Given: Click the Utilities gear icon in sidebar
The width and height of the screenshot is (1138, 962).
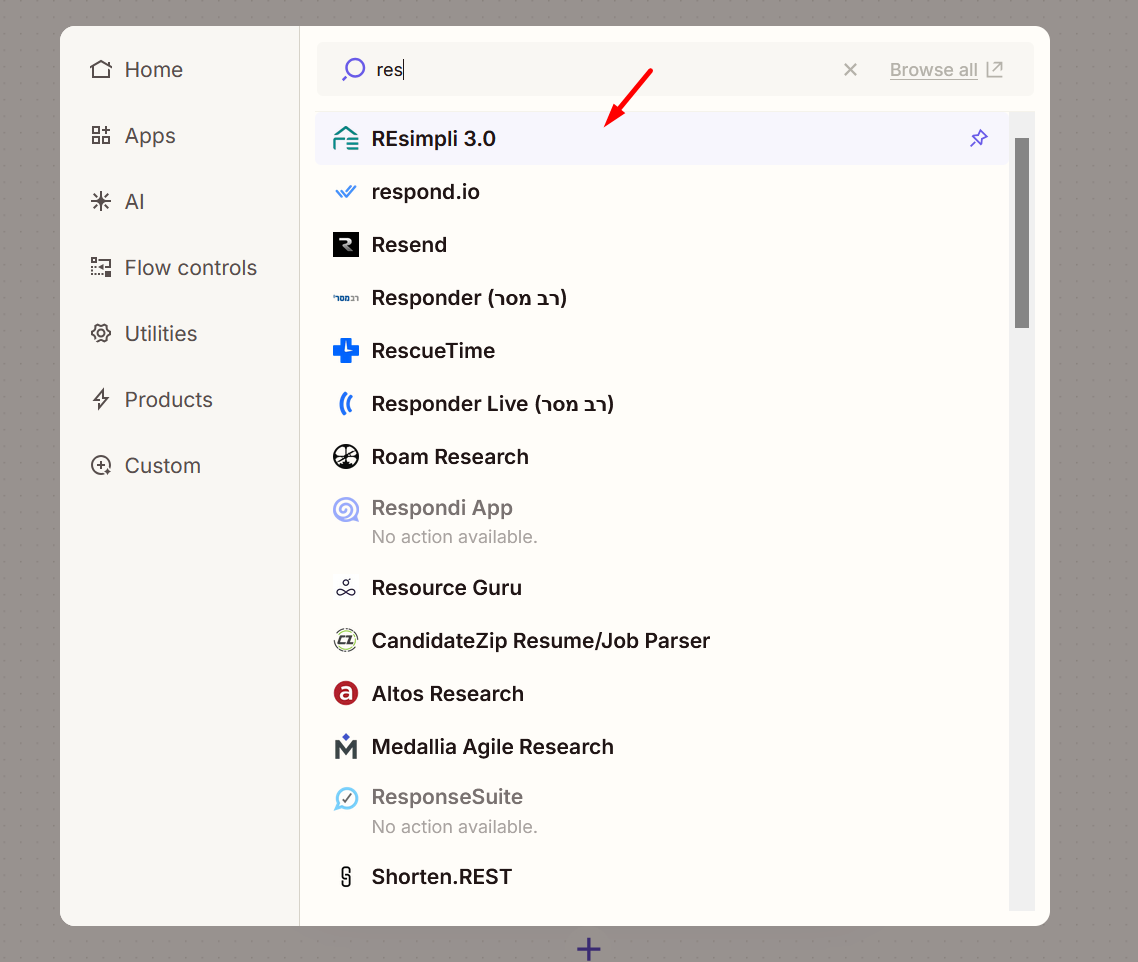Looking at the screenshot, I should tap(101, 333).
